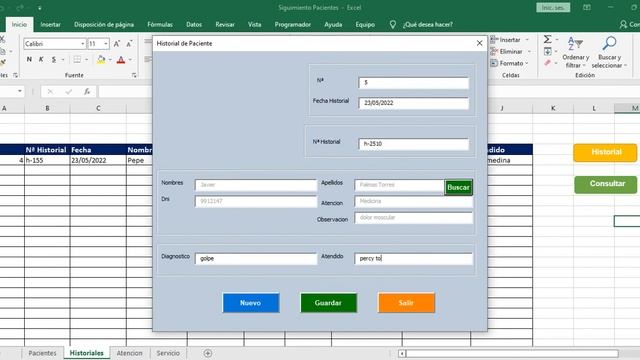Screen dimensions: 640x360
Task: Expand the fill color dropdown arrow
Action: pos(110,60)
